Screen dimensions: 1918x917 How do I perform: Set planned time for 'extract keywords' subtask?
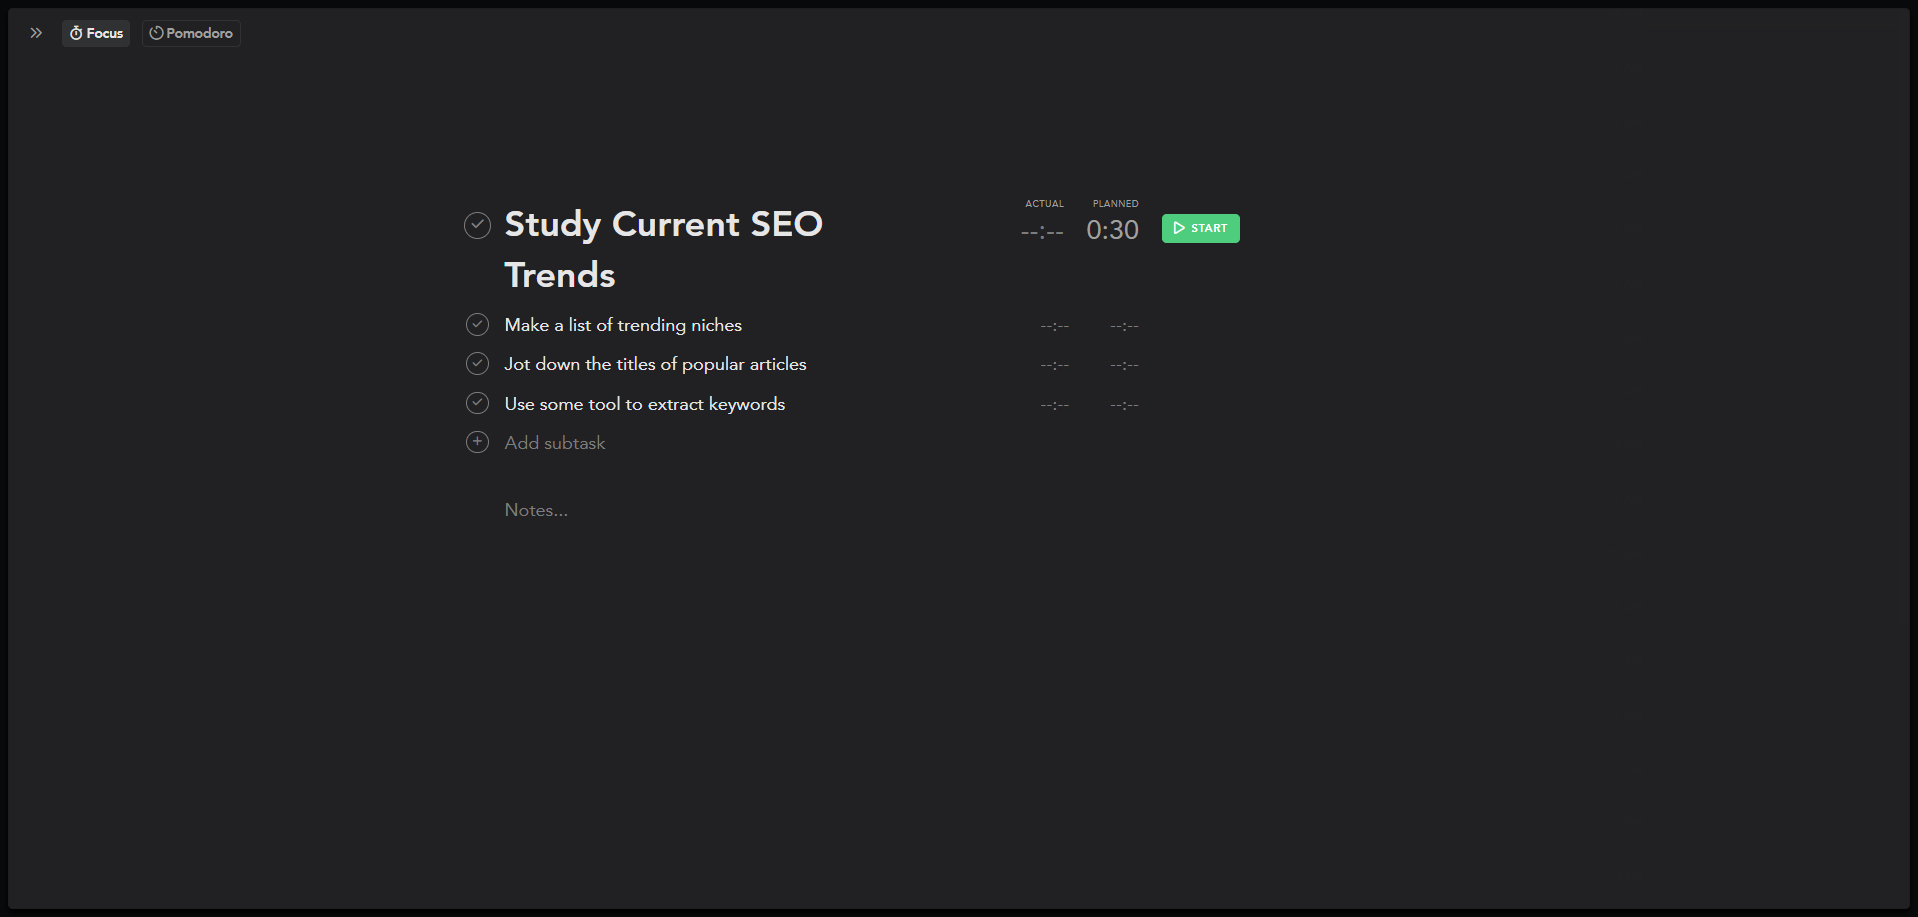[1124, 405]
